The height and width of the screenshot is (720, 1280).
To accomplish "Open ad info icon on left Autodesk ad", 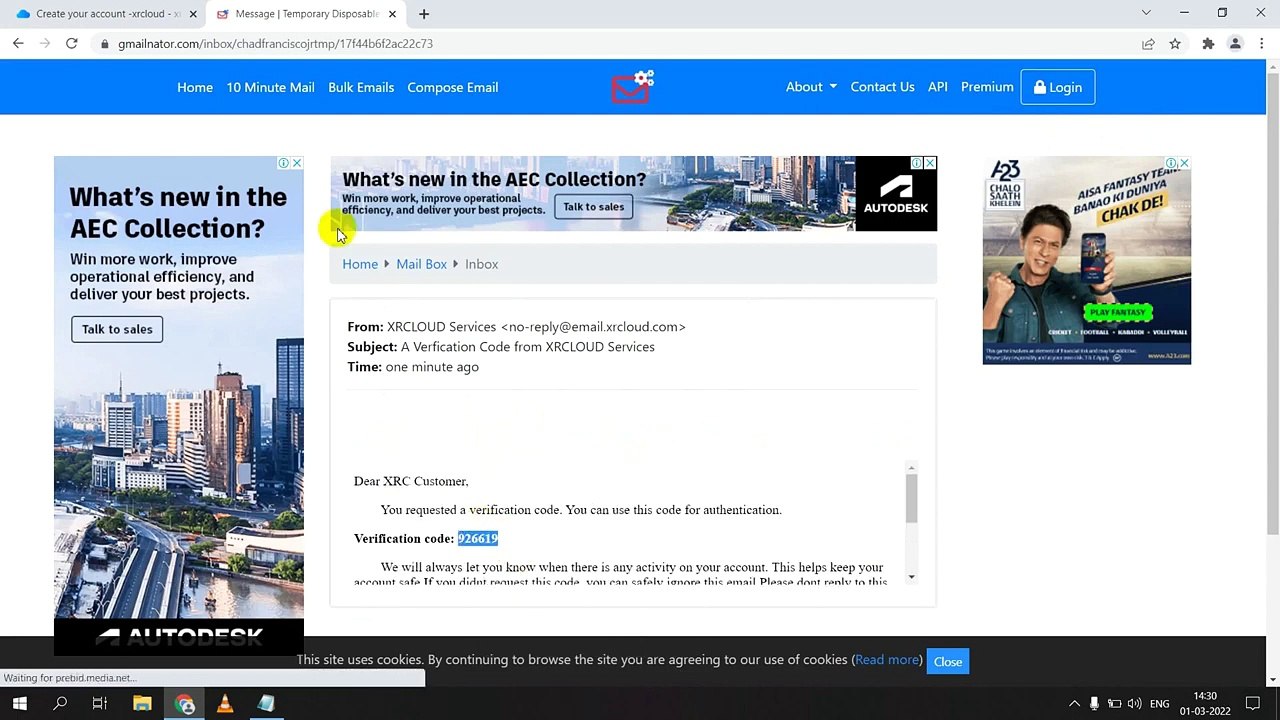I will [284, 163].
